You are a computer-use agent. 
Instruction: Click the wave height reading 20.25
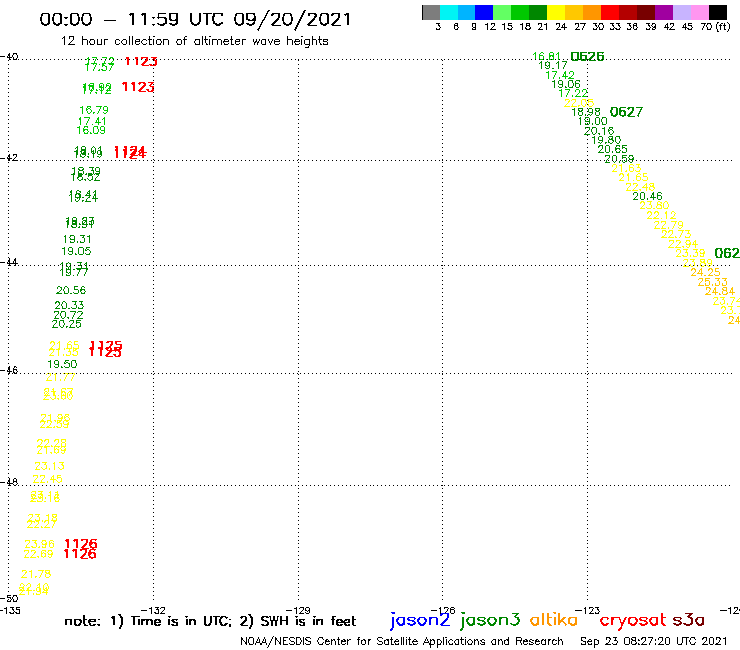pyautogui.click(x=67, y=324)
